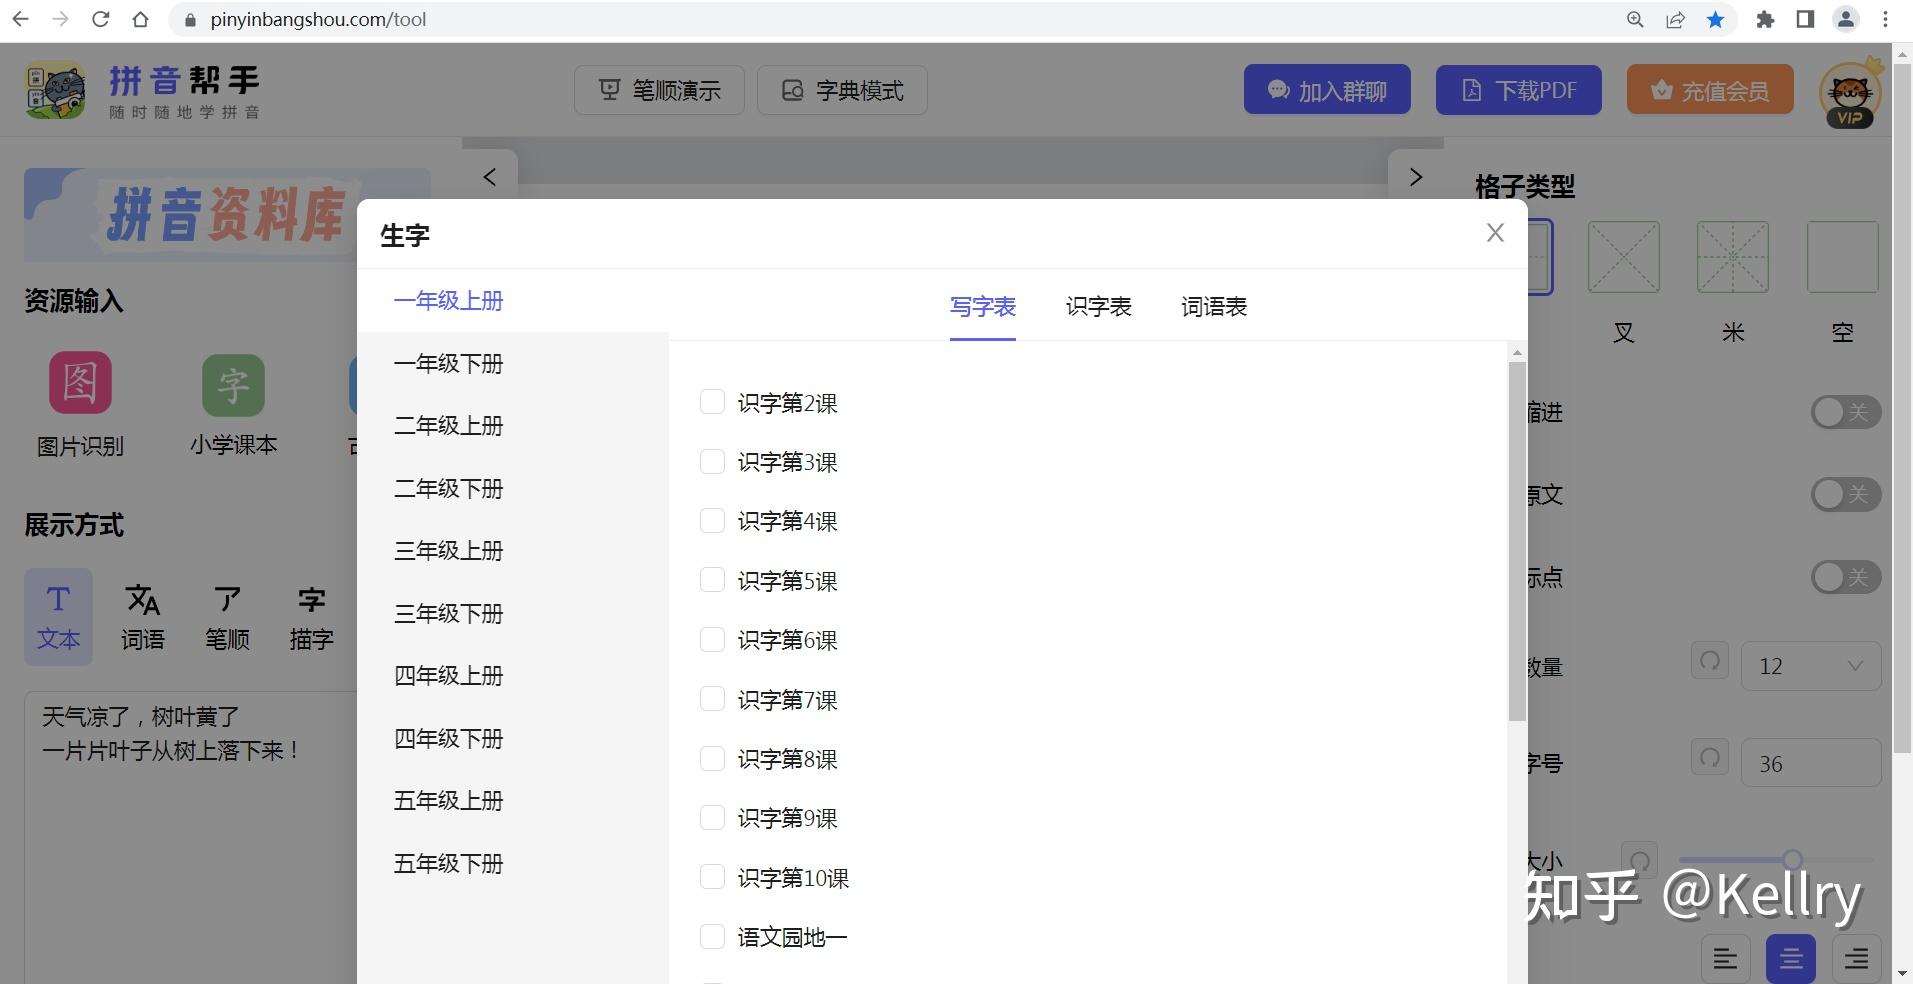Set left text alignment

coord(1725,959)
